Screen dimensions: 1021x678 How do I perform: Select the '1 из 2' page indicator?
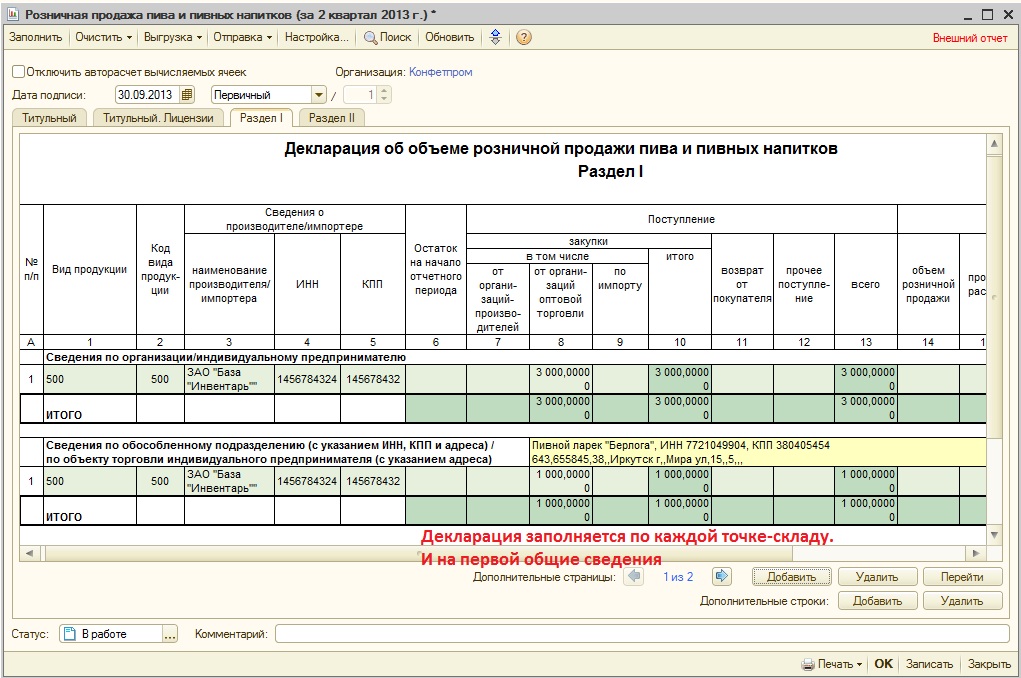click(x=678, y=576)
